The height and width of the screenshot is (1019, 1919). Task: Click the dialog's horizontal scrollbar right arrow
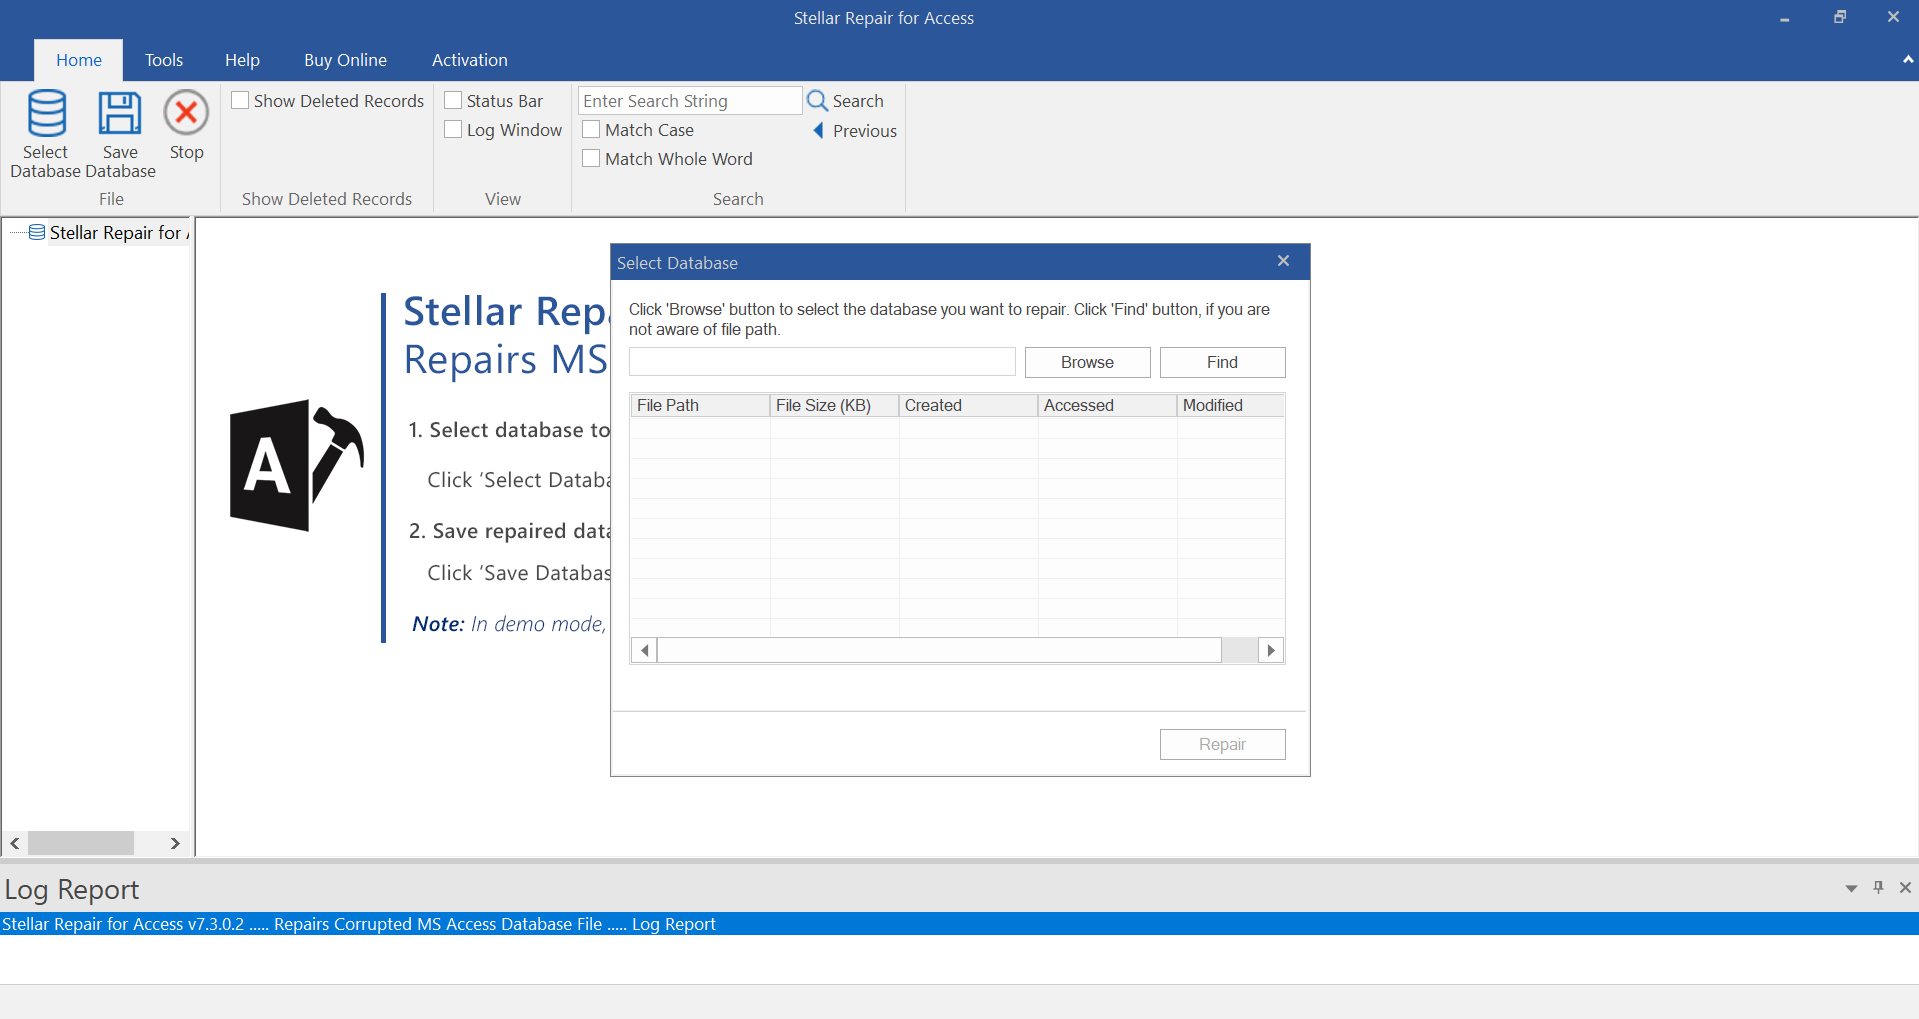[1270, 649]
